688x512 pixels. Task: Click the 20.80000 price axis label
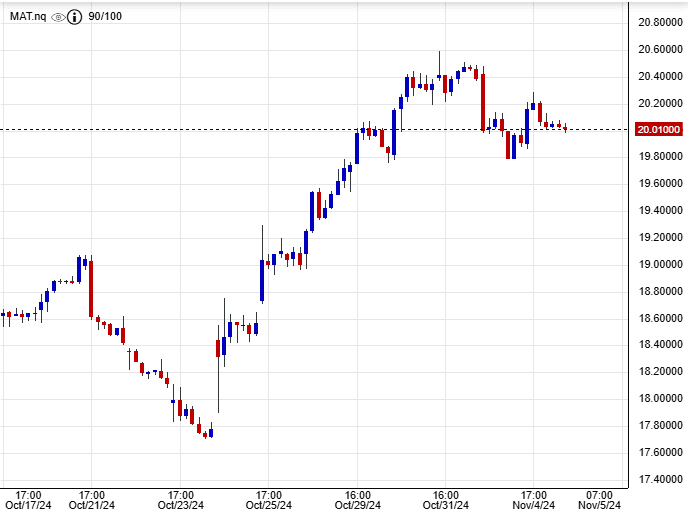[659, 22]
